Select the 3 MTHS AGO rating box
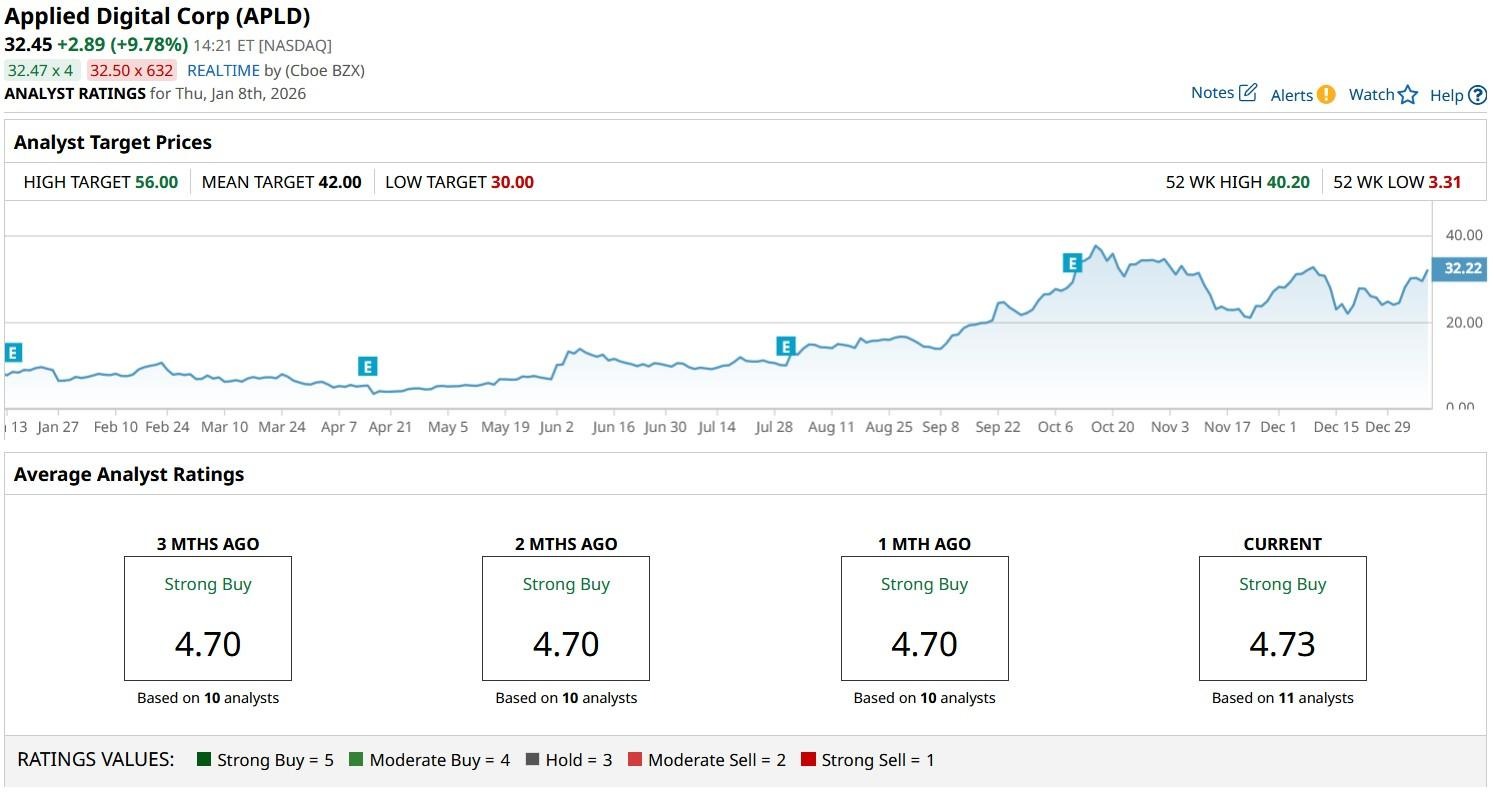 (208, 619)
